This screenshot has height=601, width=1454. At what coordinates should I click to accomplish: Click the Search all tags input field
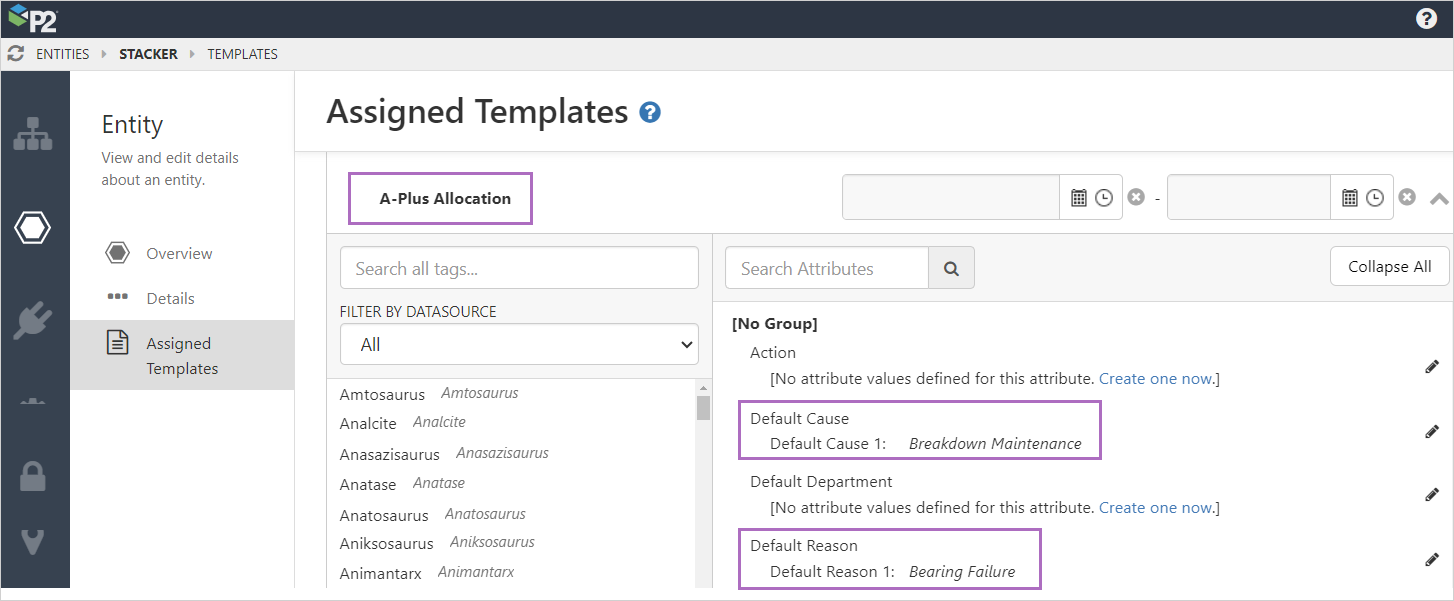pos(519,268)
